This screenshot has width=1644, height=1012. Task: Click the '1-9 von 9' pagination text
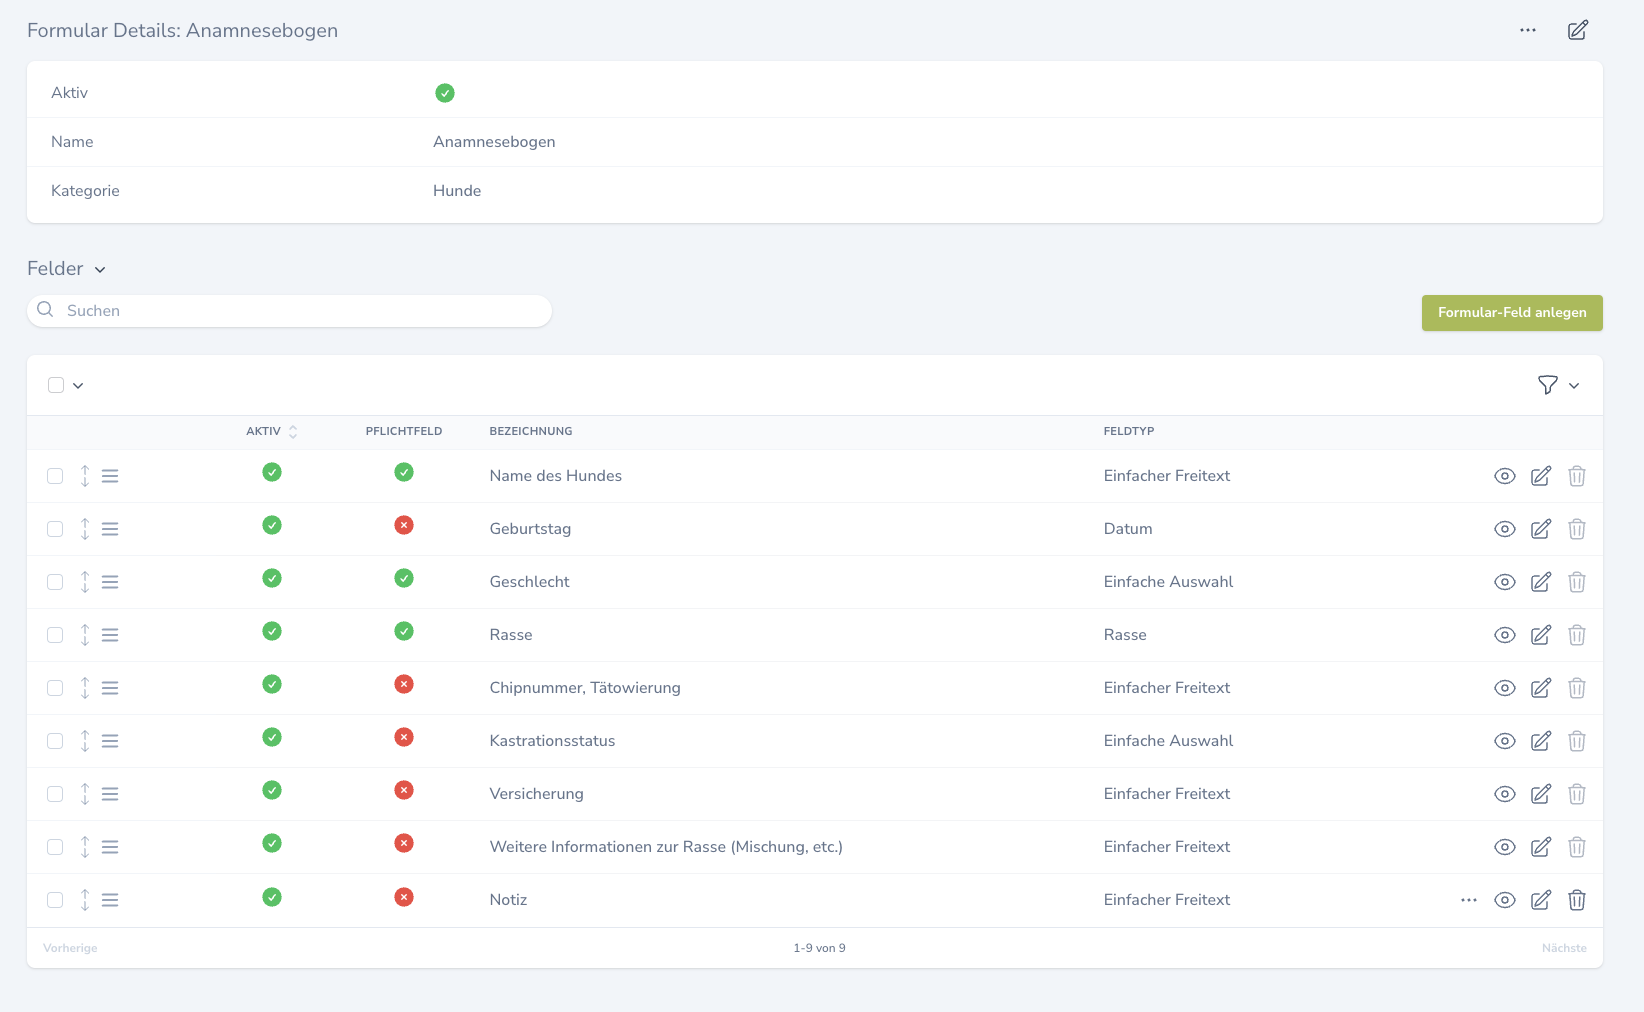point(820,948)
